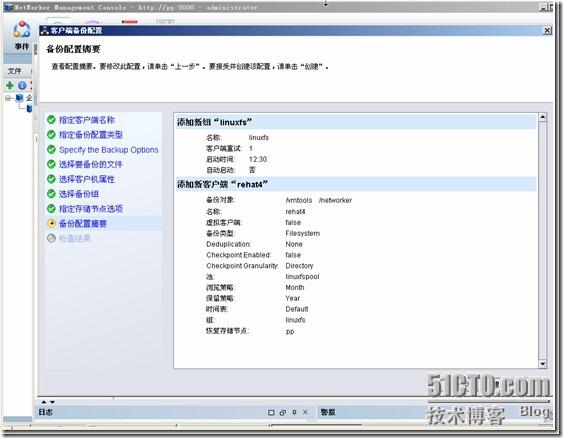
Task: Click the Checkpoint Granularity value Directory
Action: click(x=299, y=266)
